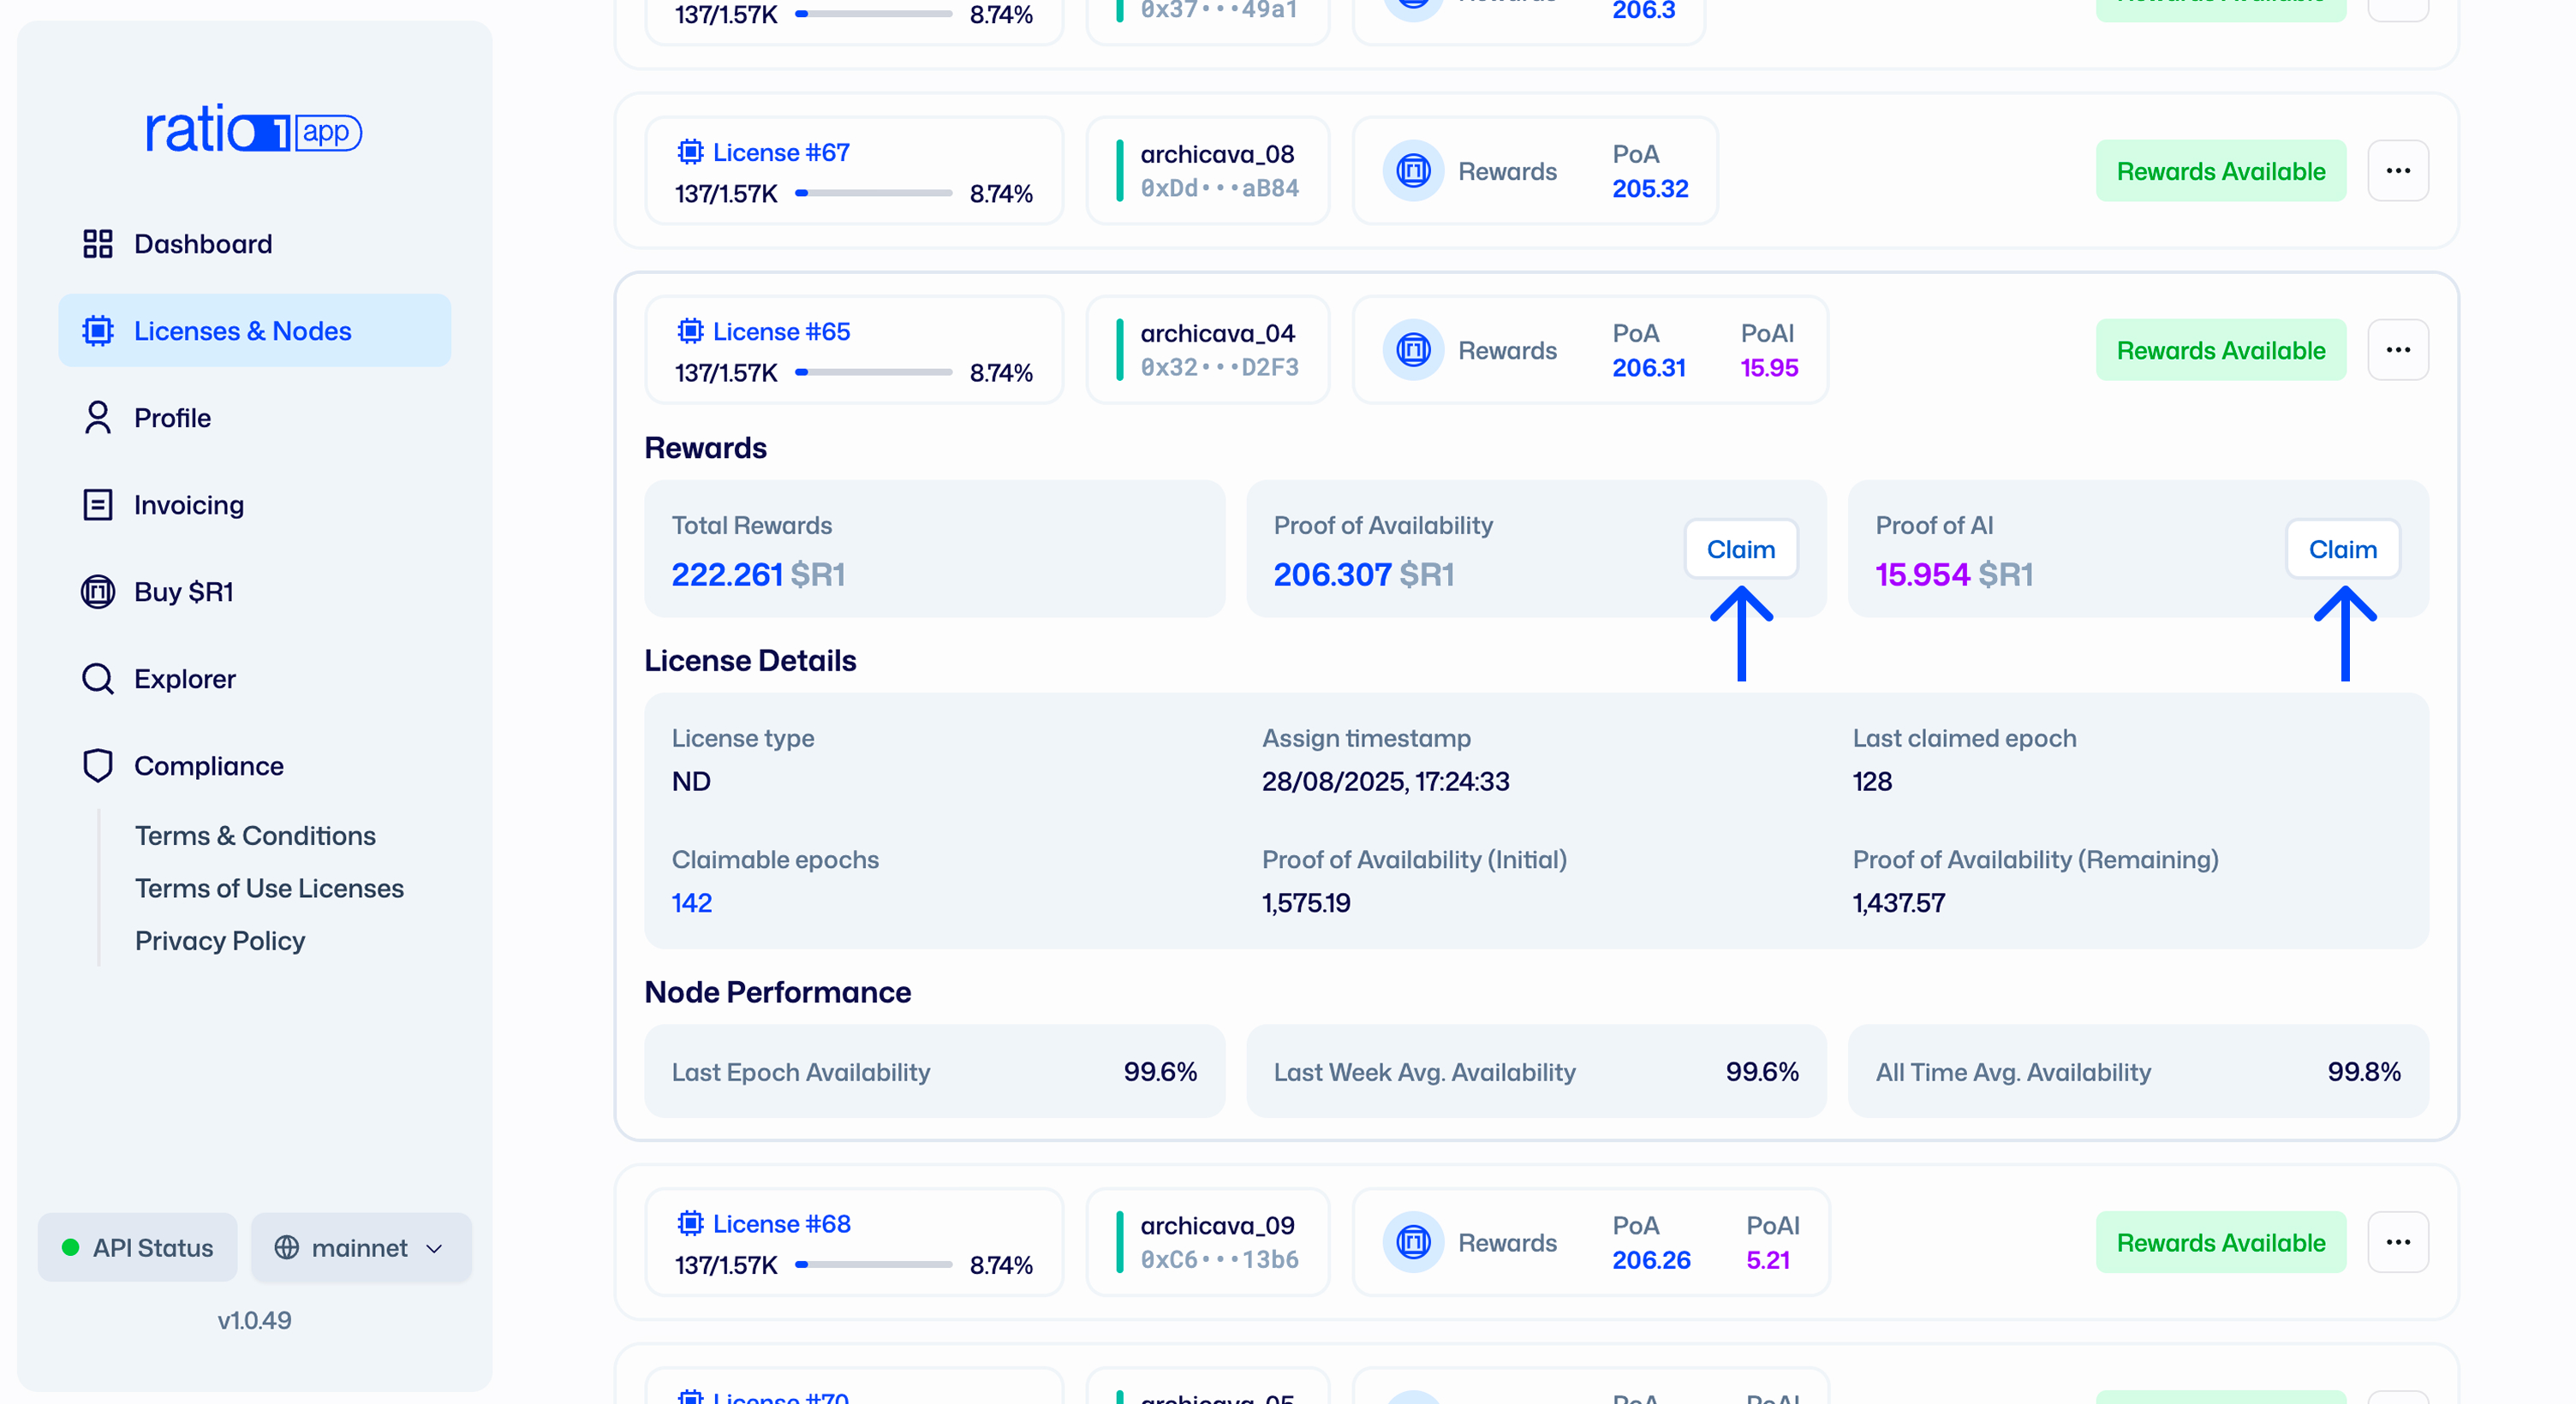Click the address 0x32···D2F3

point(1220,367)
